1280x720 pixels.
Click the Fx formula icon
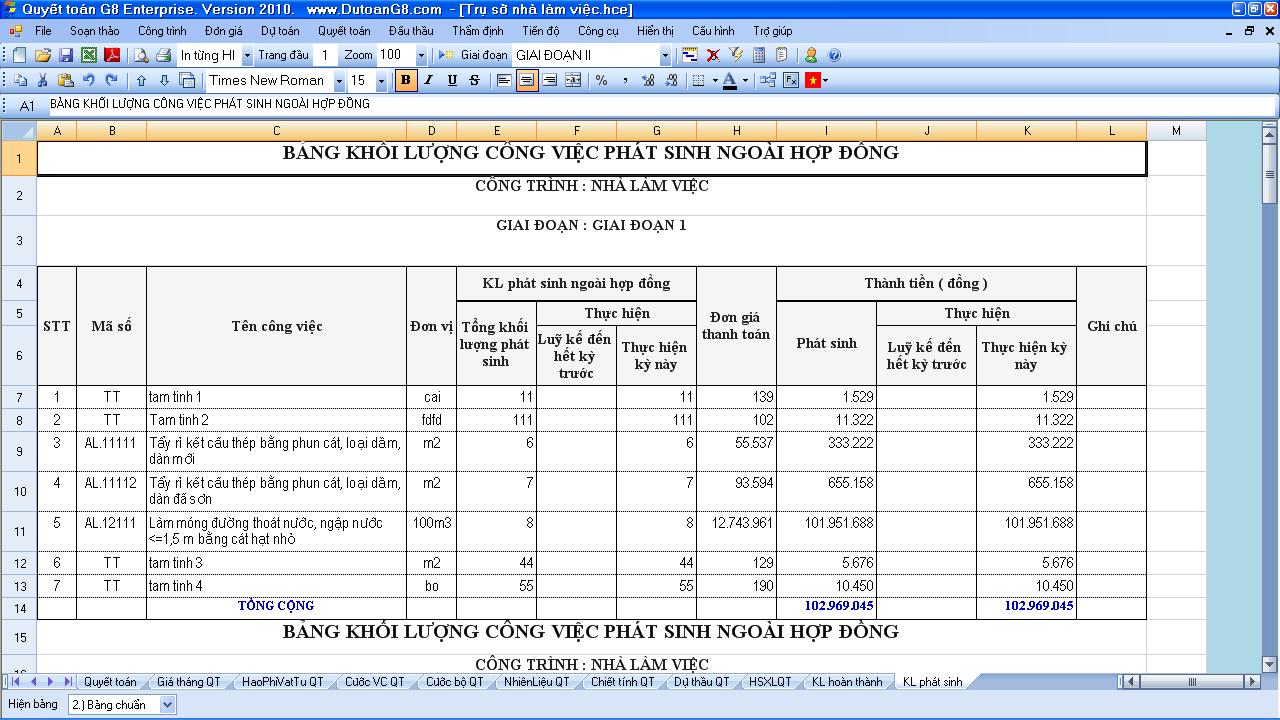pos(791,80)
